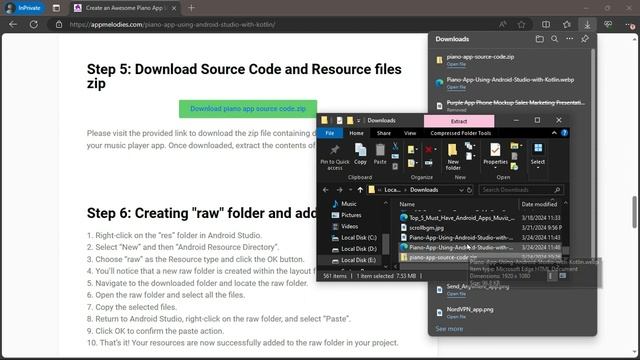Click Explorer back navigation arrow

325,190
